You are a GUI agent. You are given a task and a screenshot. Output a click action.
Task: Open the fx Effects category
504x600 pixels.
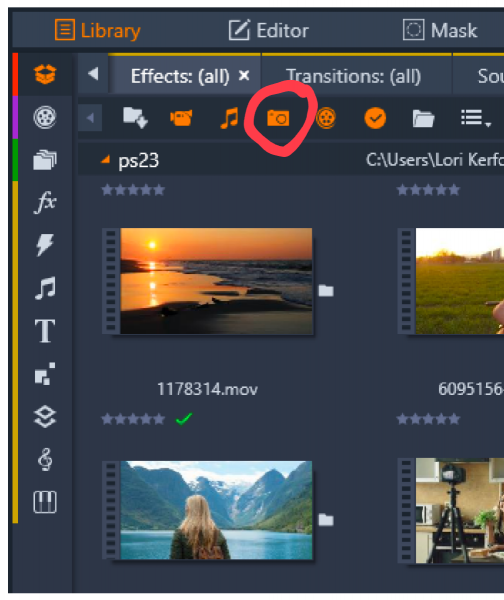[45, 202]
